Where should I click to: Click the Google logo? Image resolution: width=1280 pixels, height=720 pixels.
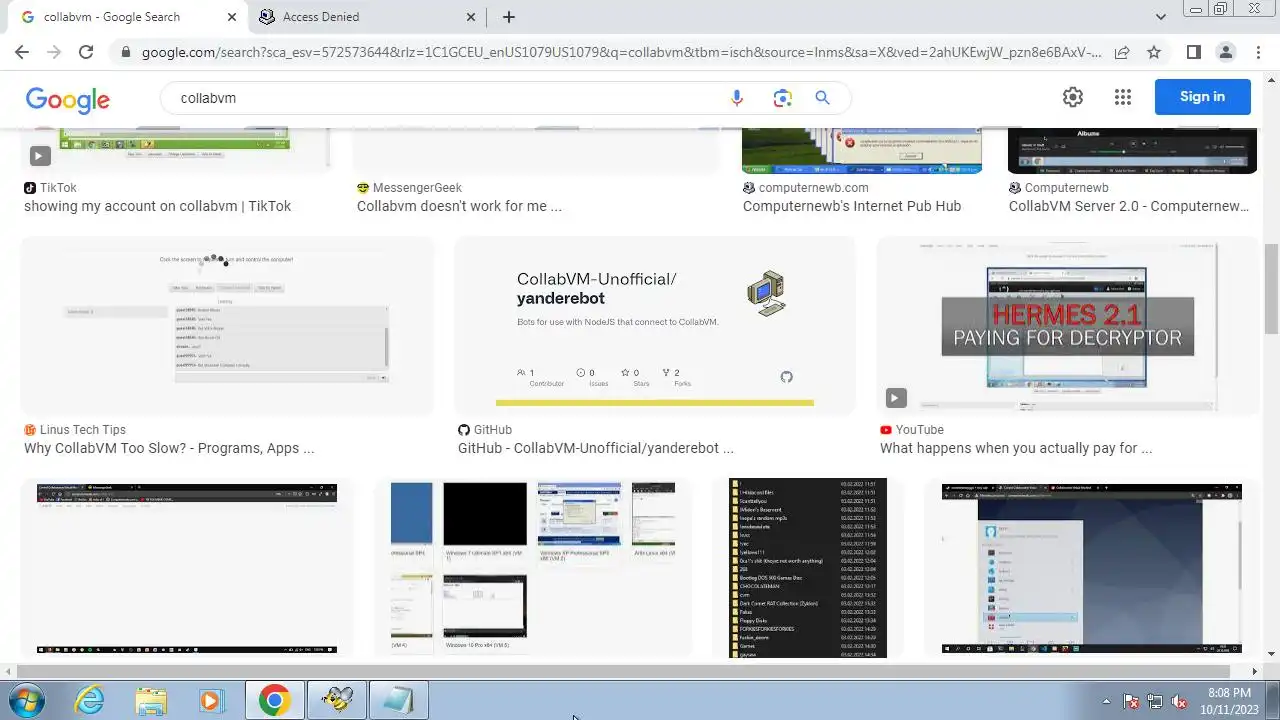click(67, 99)
